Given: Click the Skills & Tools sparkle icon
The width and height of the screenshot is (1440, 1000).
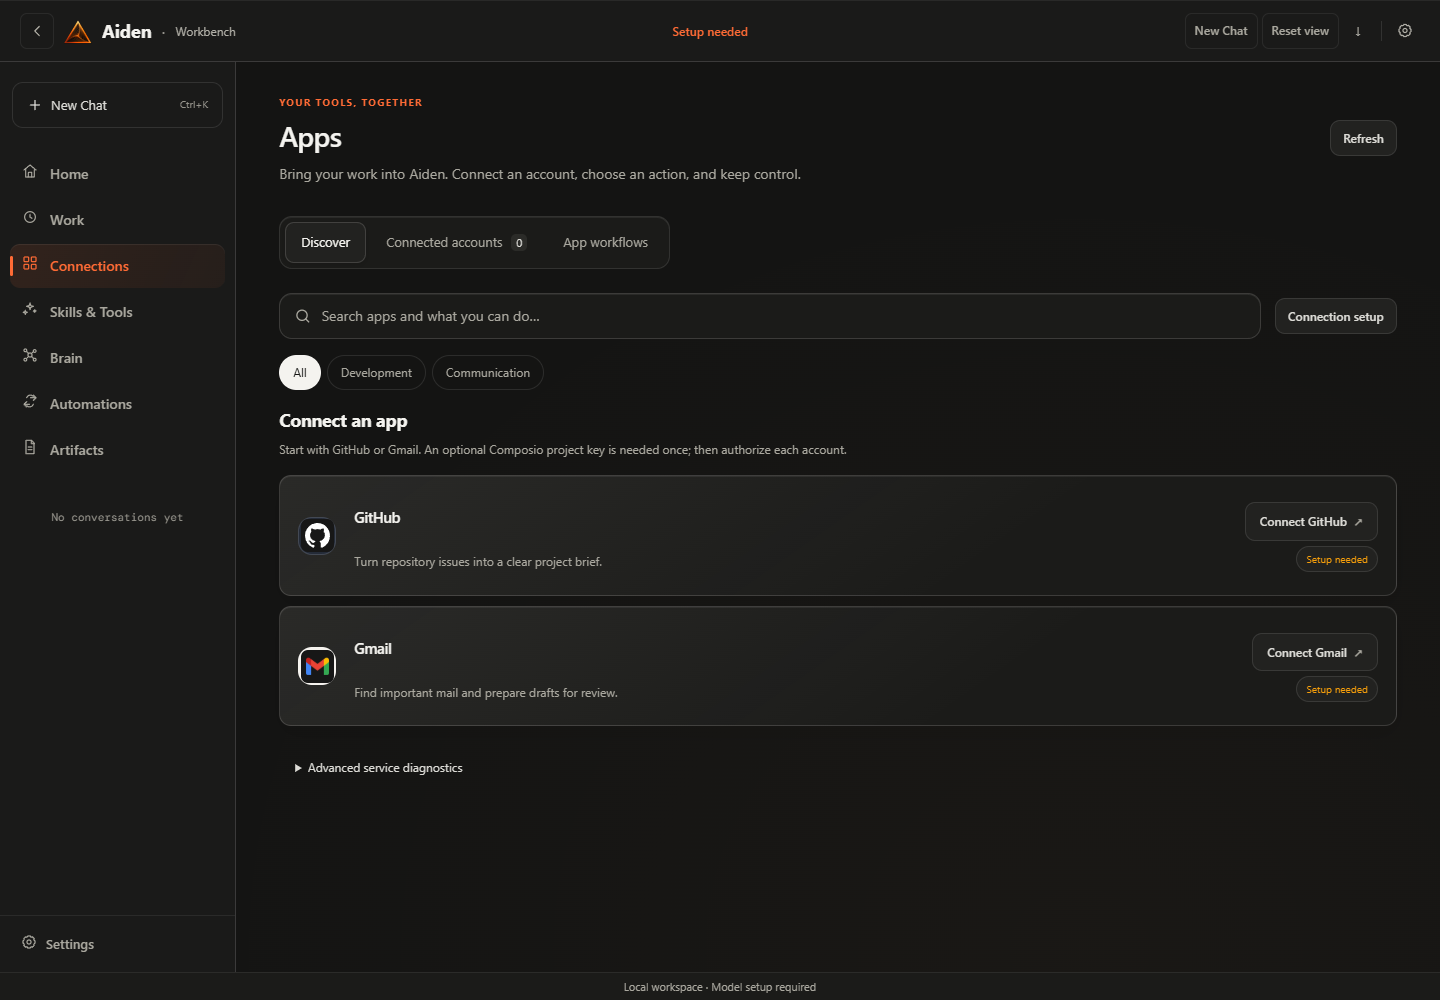Looking at the screenshot, I should click(30, 310).
